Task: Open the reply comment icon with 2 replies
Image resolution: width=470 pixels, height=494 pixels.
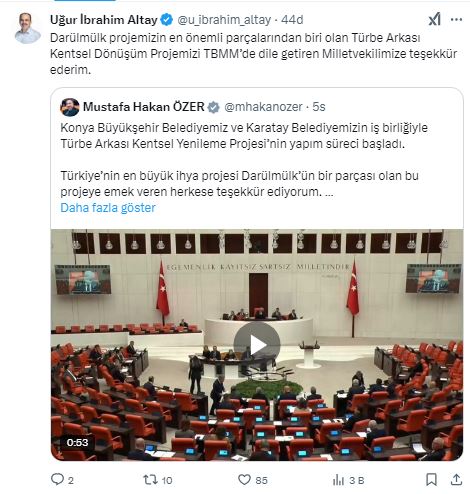Action: coord(57,479)
